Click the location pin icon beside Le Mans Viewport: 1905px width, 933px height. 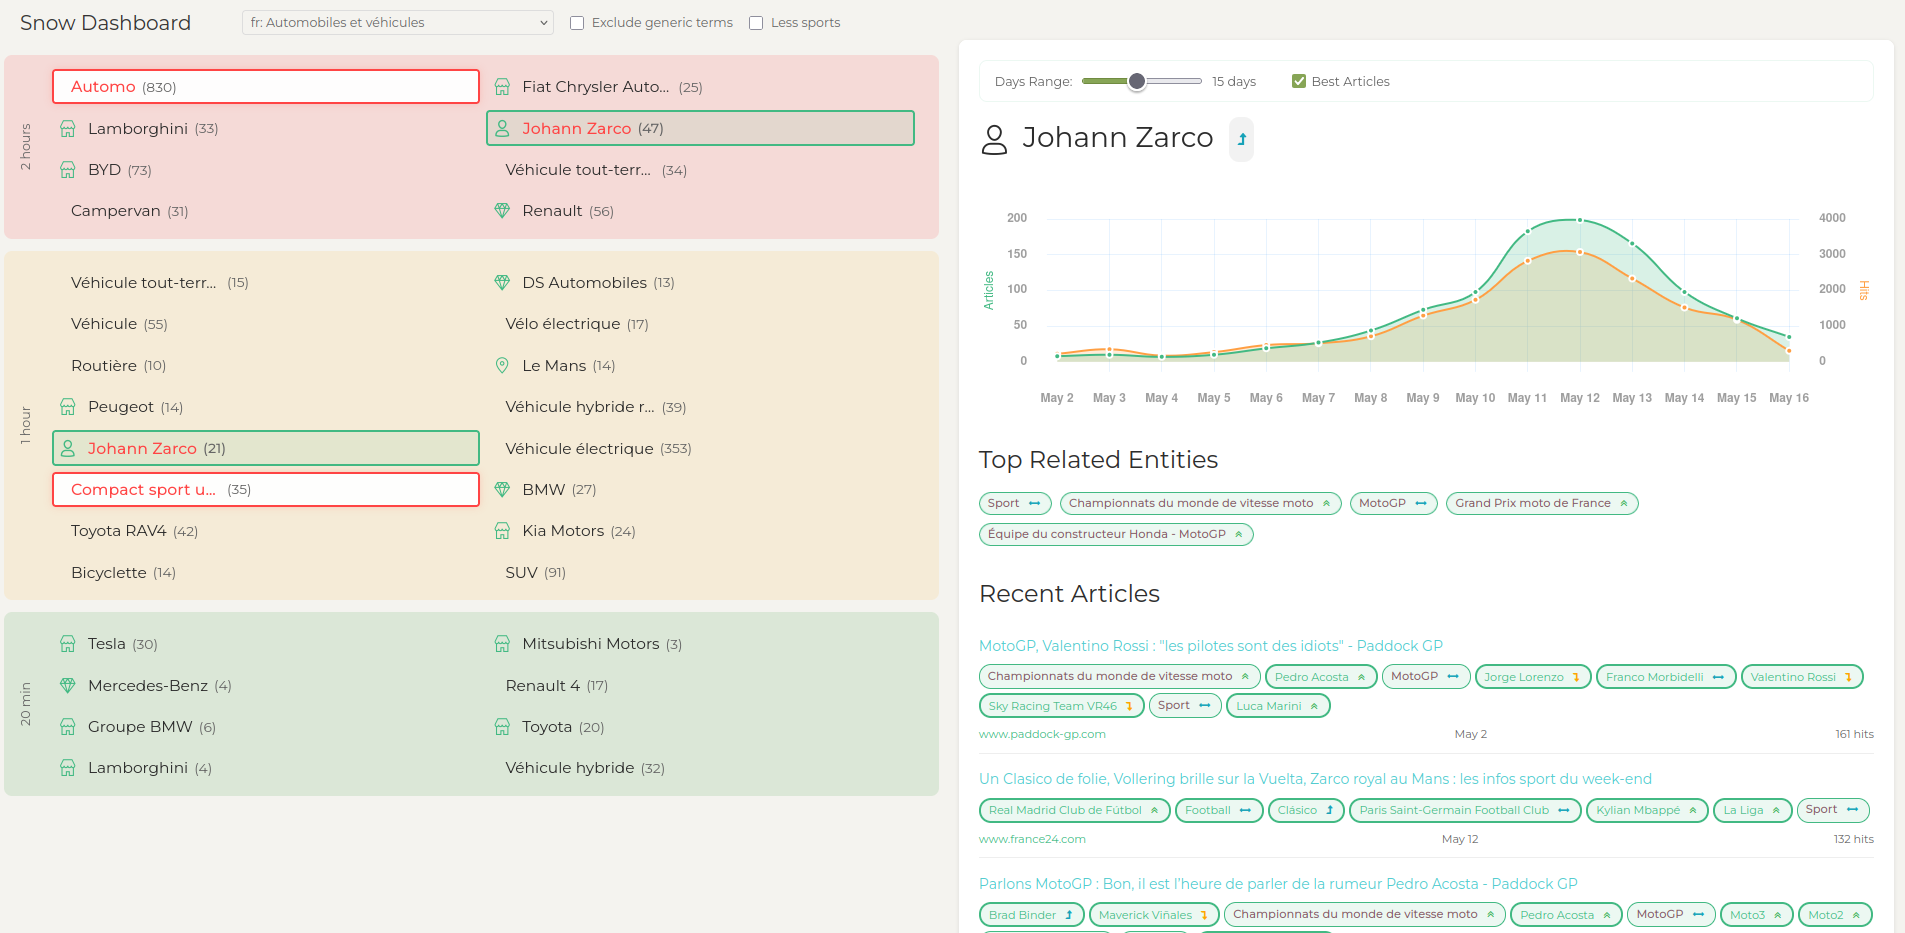tap(503, 366)
